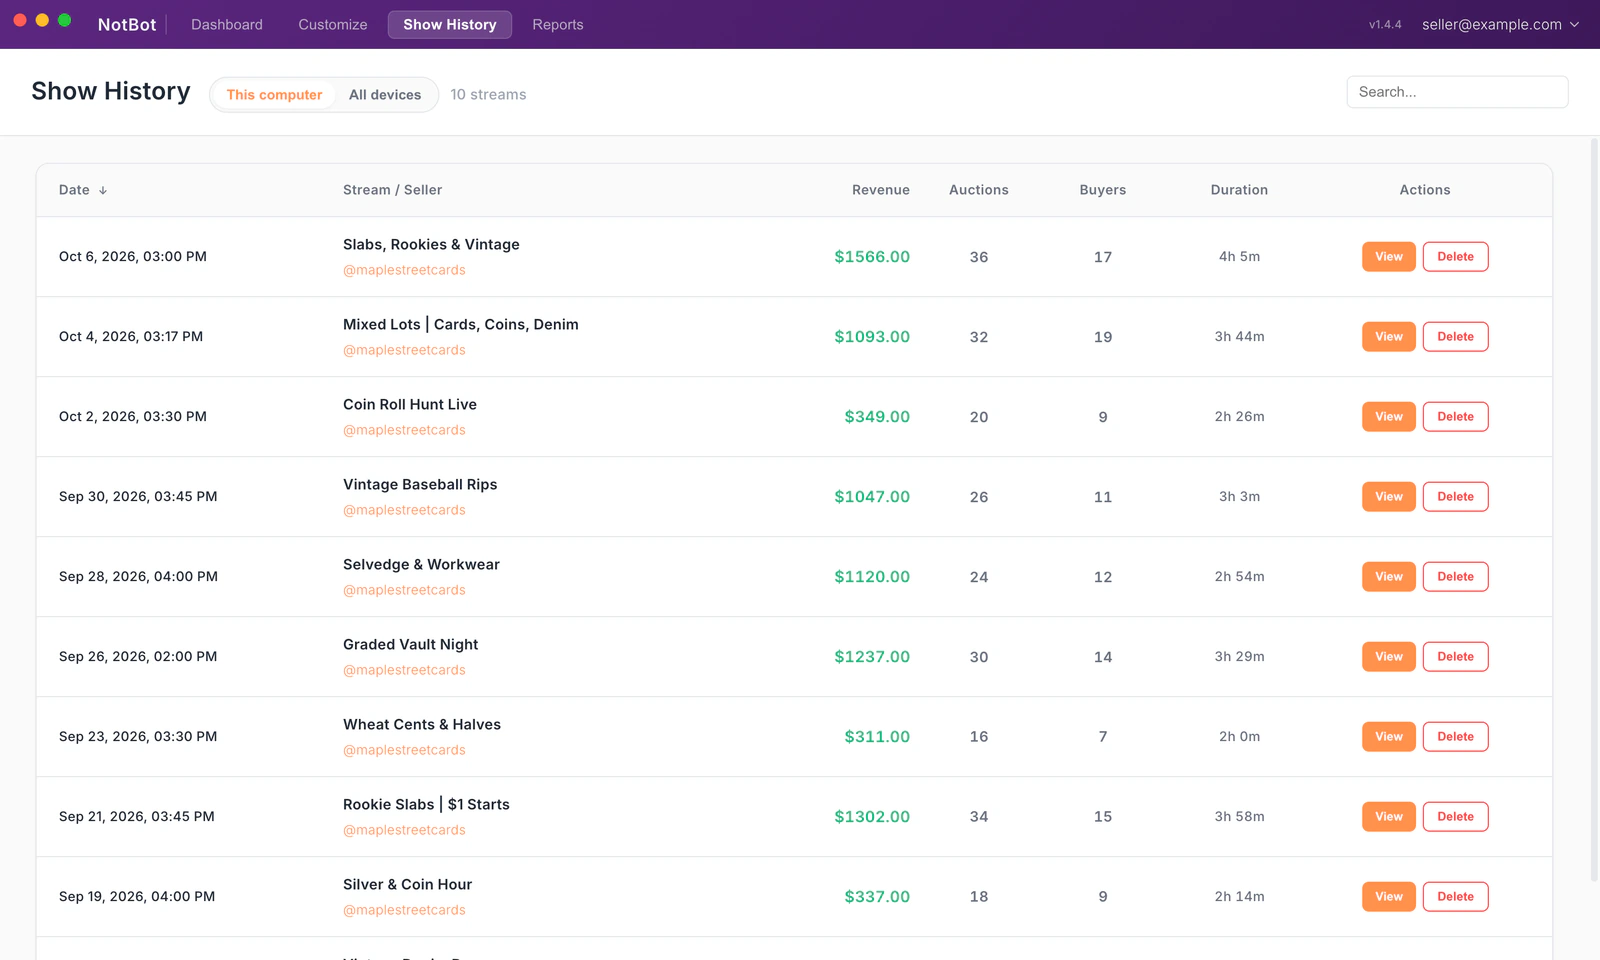
Task: Click the Stream / Seller column header
Action: pyautogui.click(x=392, y=190)
